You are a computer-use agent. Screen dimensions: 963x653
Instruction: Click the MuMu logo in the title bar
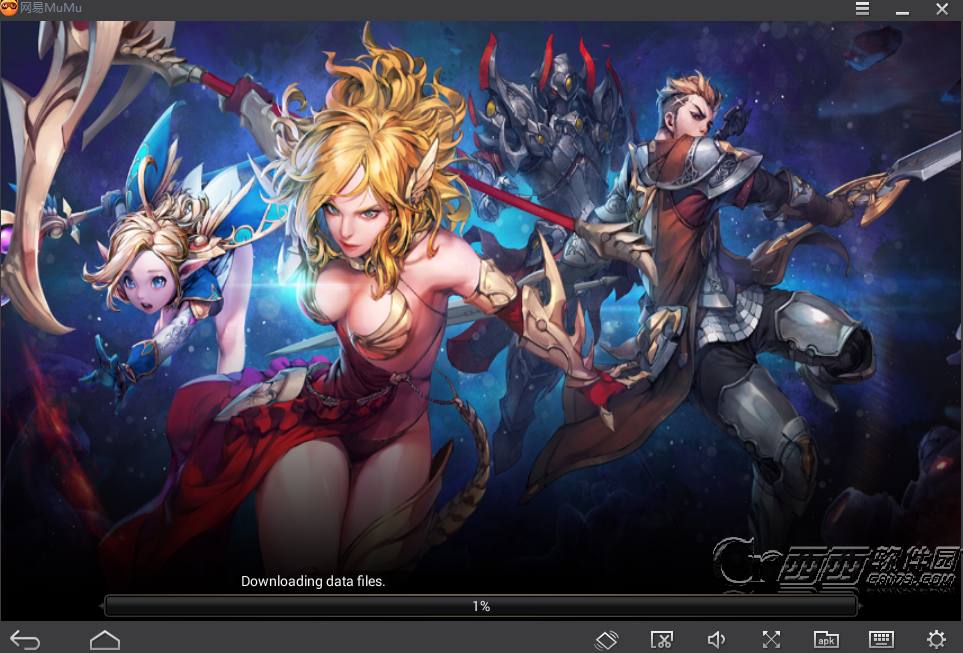tap(9, 8)
